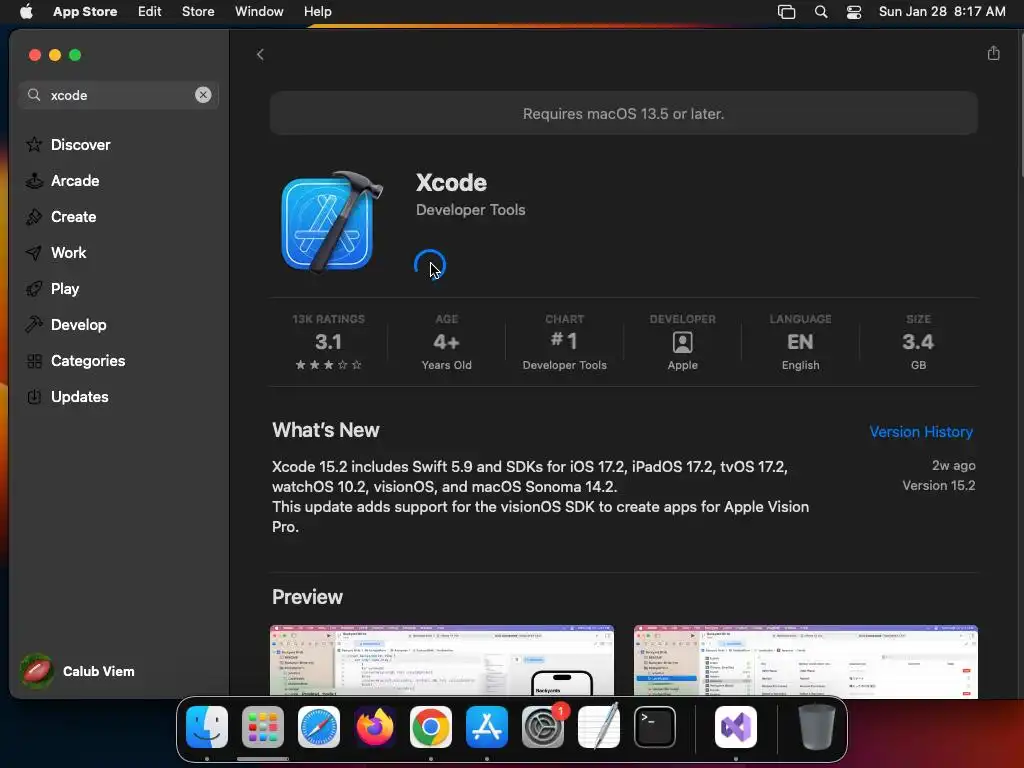The image size is (1024, 768).
Task: Open the Window menu
Action: pyautogui.click(x=259, y=12)
